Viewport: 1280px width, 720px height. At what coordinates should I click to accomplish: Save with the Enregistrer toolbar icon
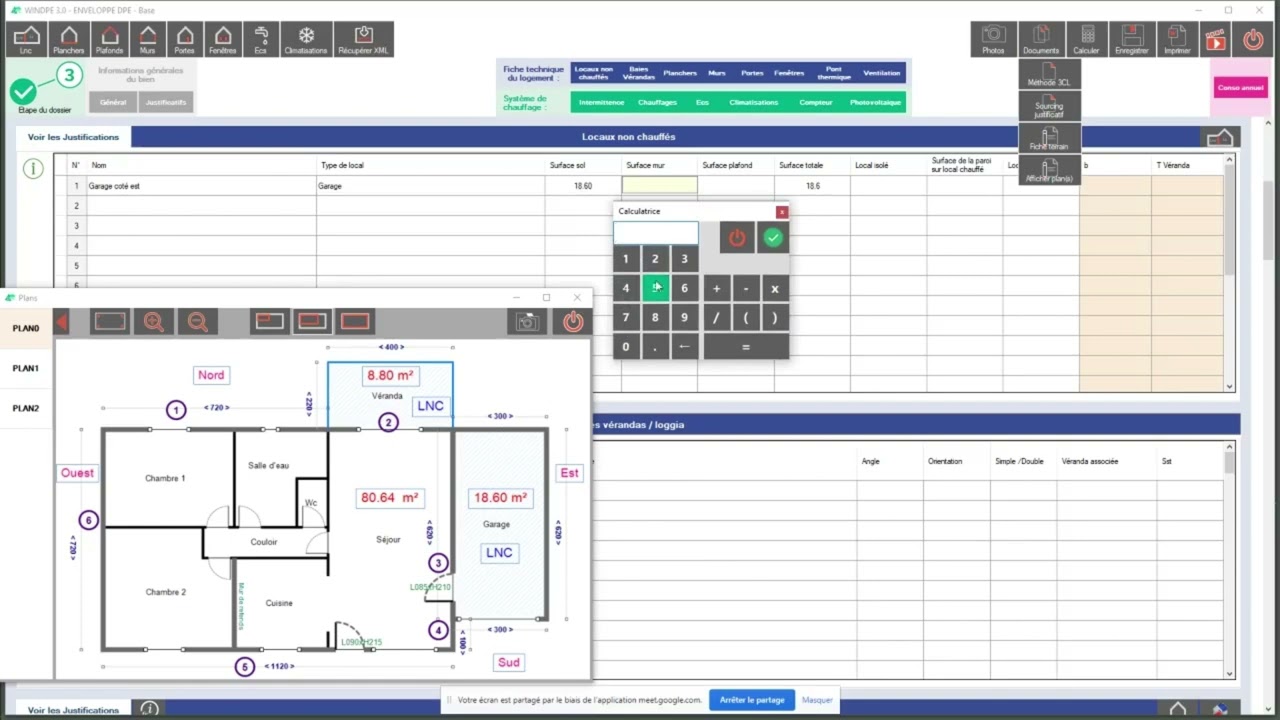(1132, 39)
